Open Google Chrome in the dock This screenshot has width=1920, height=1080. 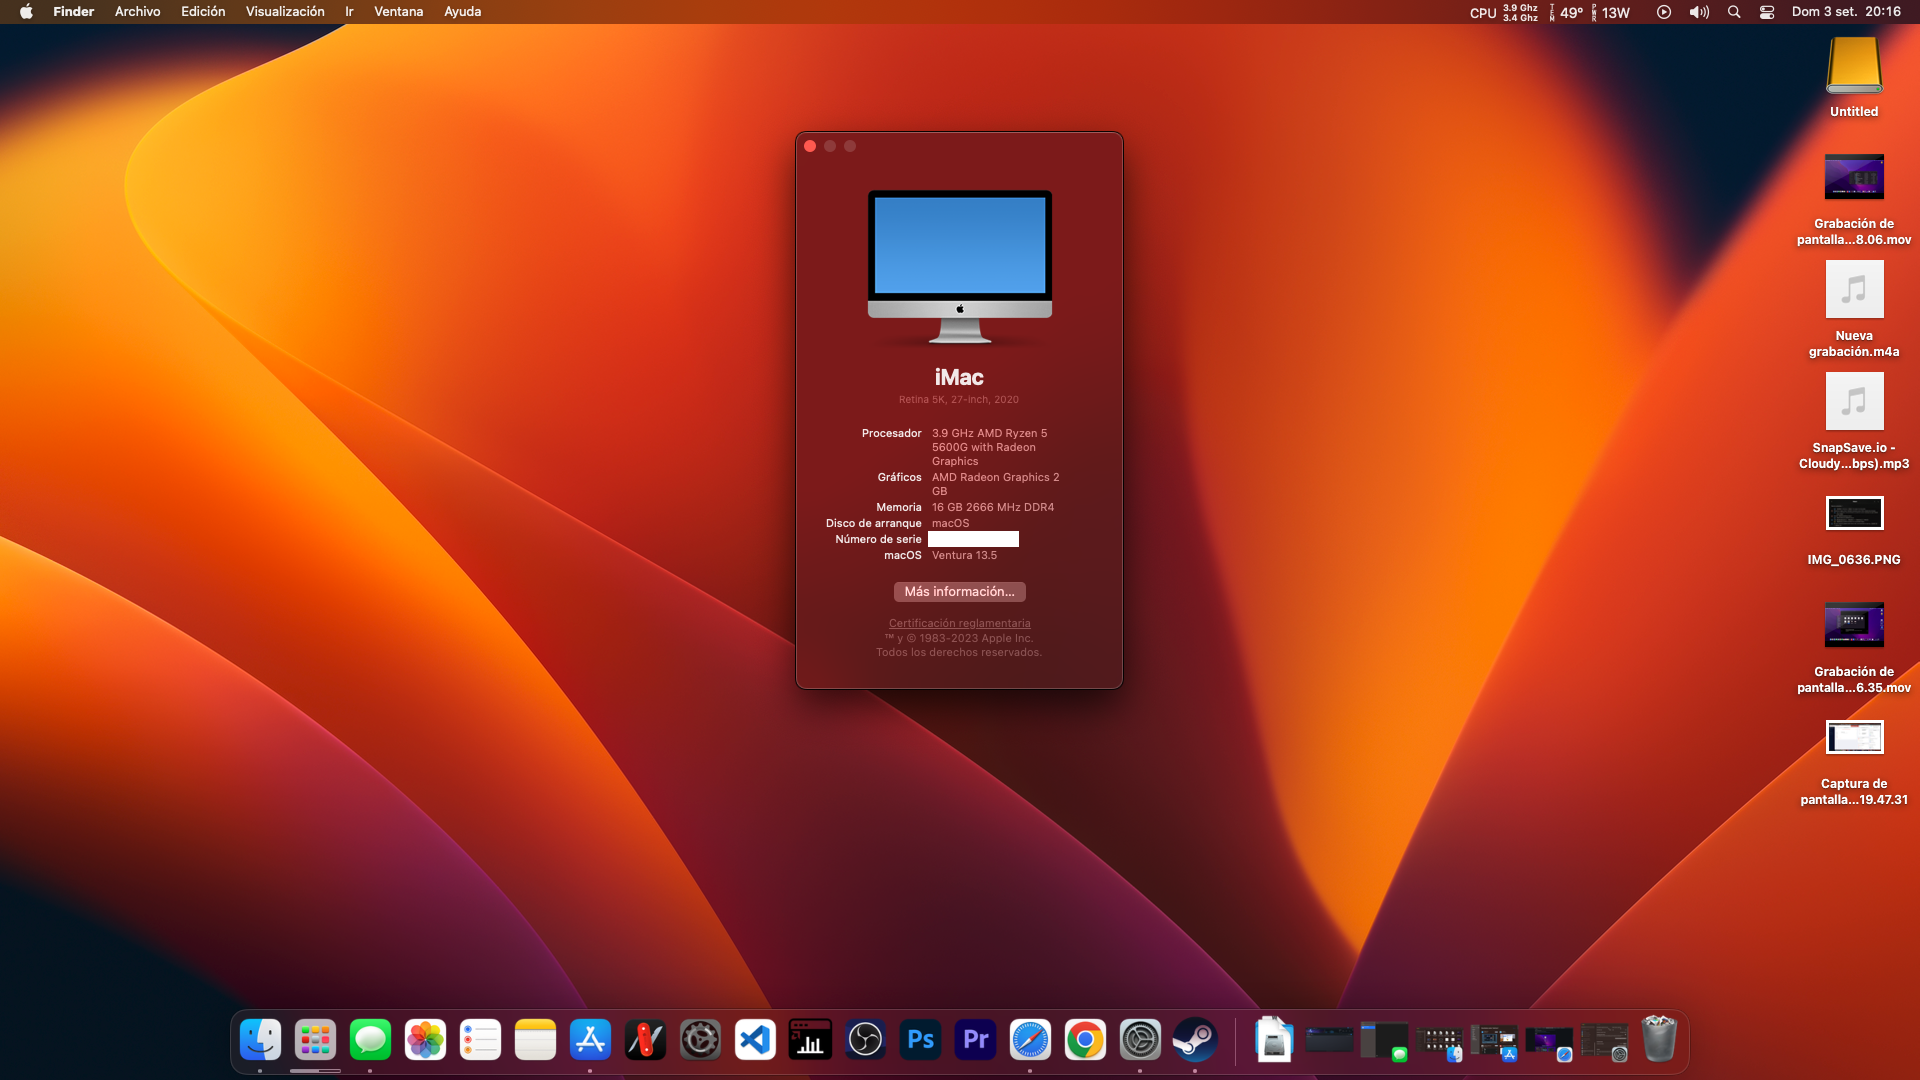[1085, 1040]
